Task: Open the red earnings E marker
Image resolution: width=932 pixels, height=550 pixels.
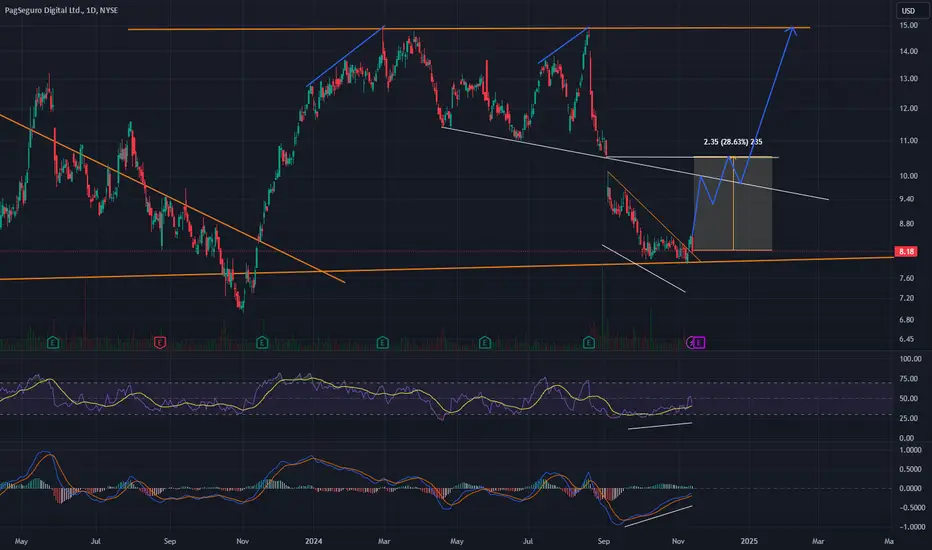Action: (x=160, y=342)
